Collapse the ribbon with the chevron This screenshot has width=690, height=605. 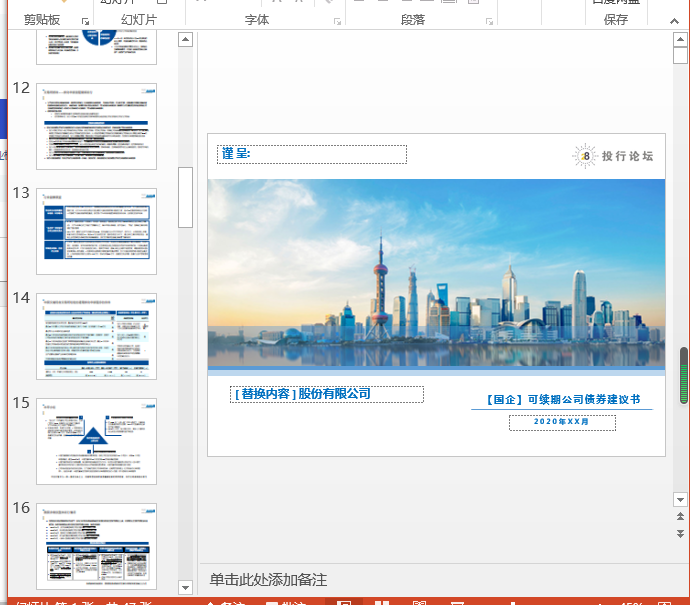[x=674, y=21]
